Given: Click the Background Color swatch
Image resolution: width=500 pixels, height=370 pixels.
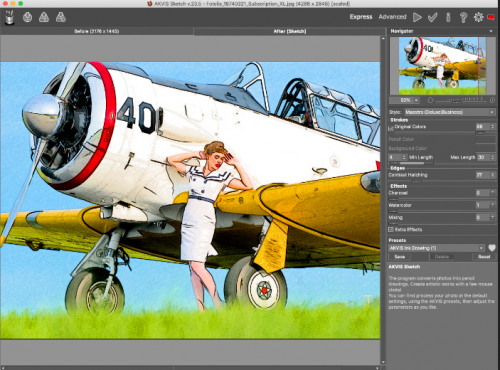Looking at the screenshot, I should 486,148.
